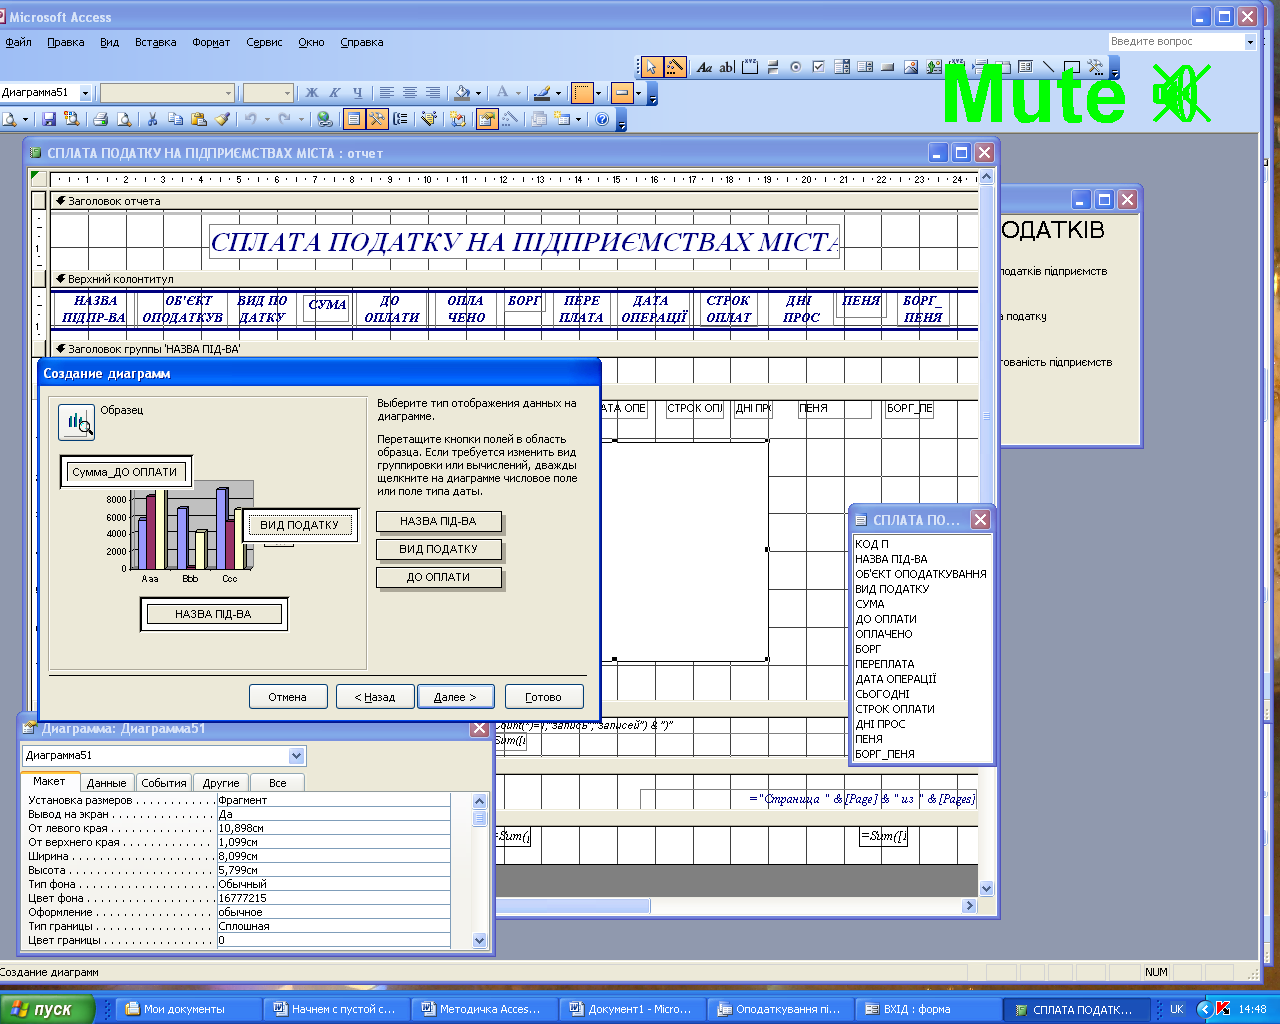This screenshot has width=1280, height=1024.
Task: Toggle the Field List button
Action: 354,119
